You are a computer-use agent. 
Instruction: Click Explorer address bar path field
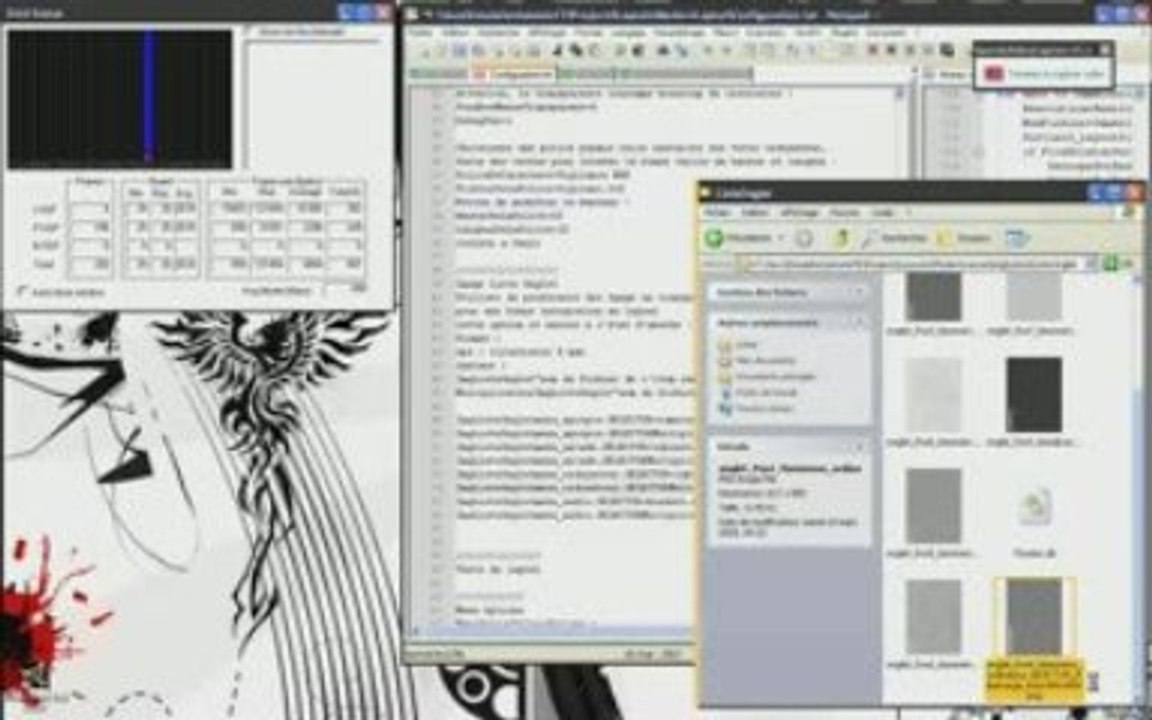911,262
